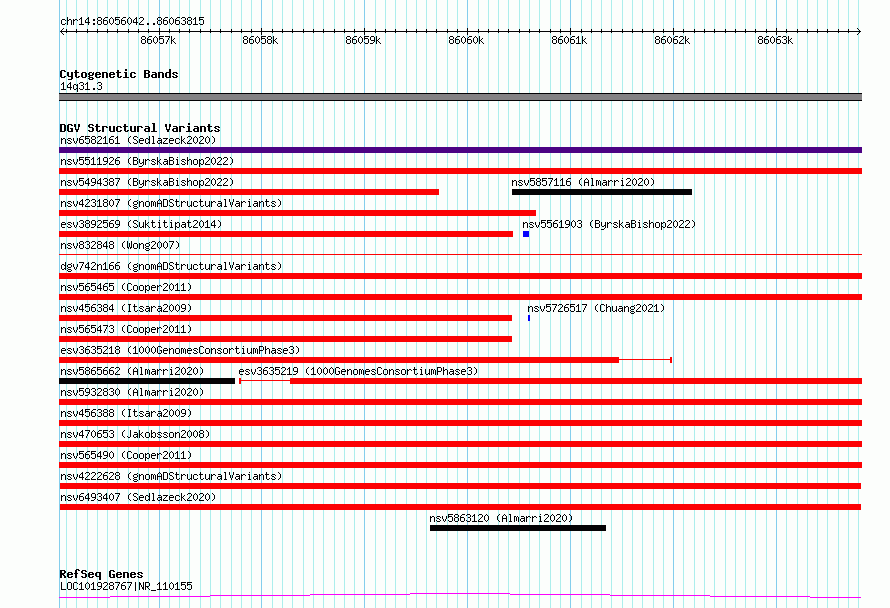Click the nsv565465 (Cooper2011) label
The width and height of the screenshot is (890, 608).
tap(126, 287)
